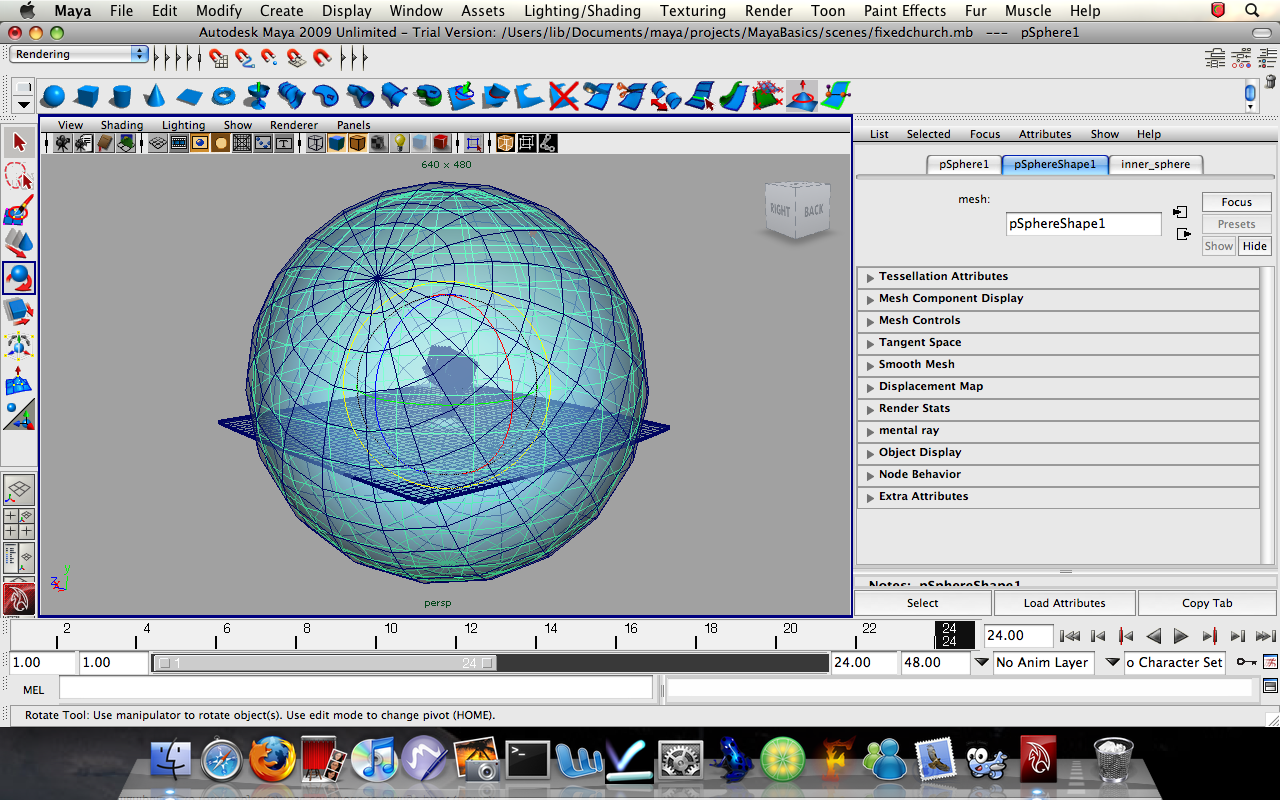
Task: Click the Load Attributes button
Action: point(1064,603)
